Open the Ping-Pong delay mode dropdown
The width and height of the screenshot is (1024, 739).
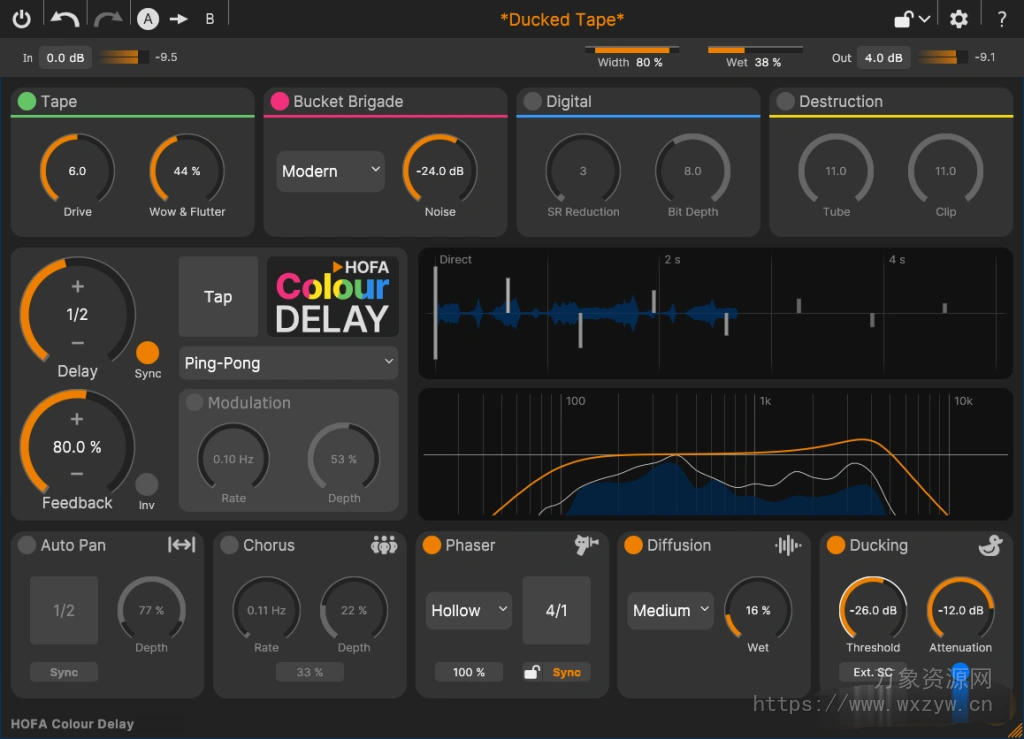(x=288, y=362)
